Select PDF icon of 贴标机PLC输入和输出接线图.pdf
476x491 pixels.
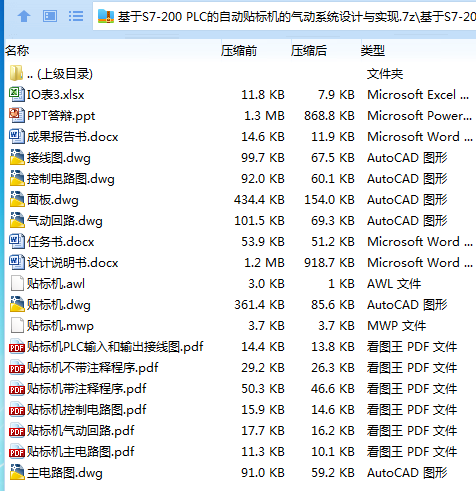pyautogui.click(x=17, y=347)
